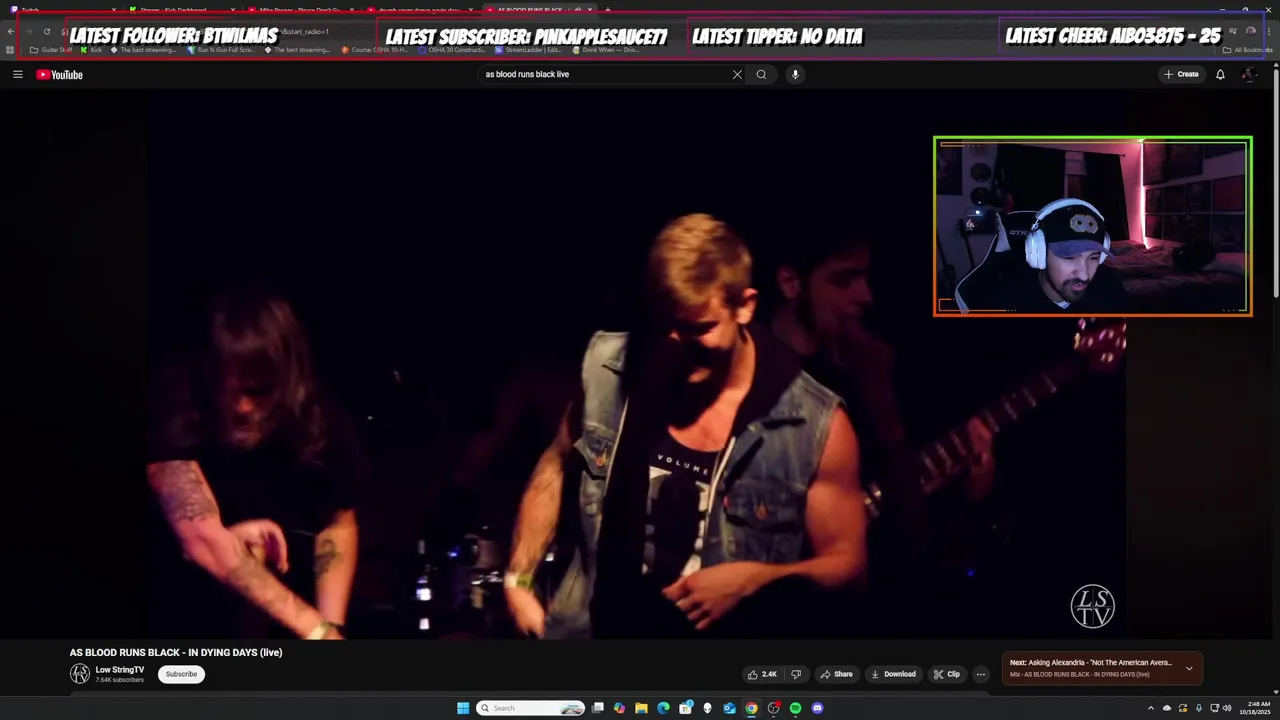Open OBS Studio from the taskbar
This screenshot has width=1280, height=720.
point(773,708)
